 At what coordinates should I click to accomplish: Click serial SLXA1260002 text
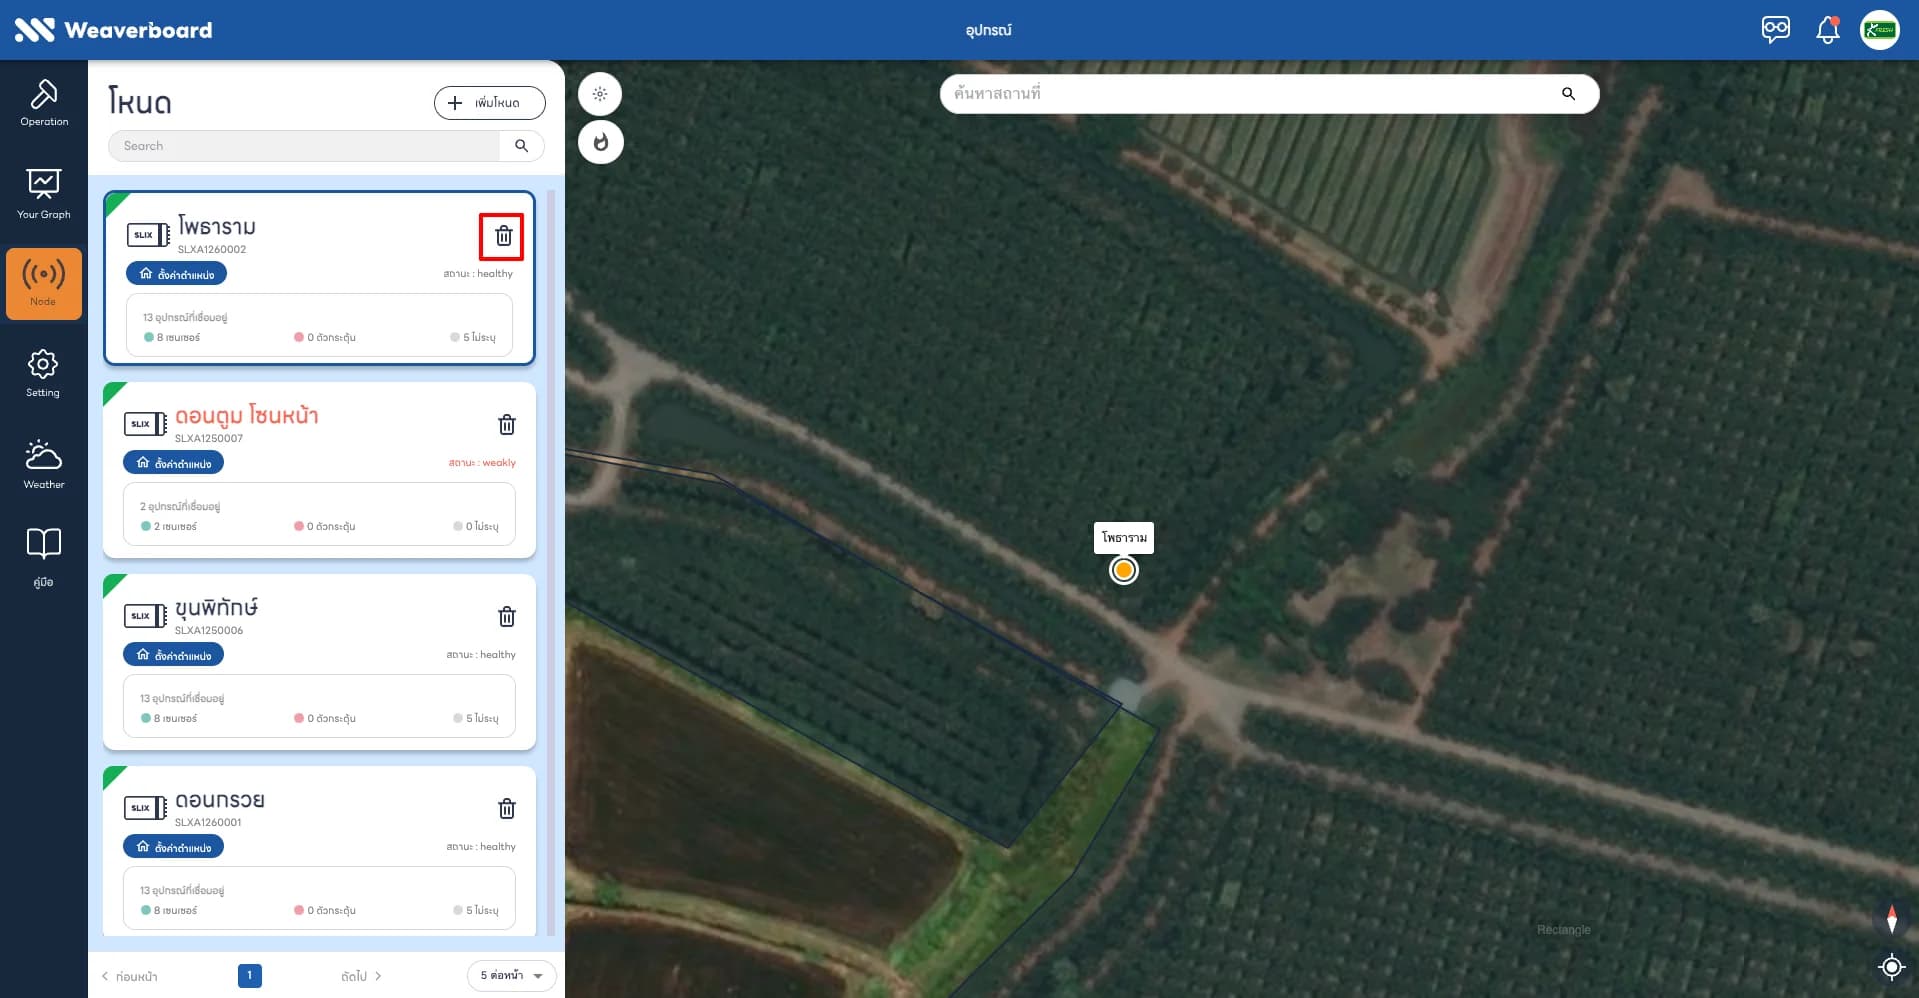[212, 250]
